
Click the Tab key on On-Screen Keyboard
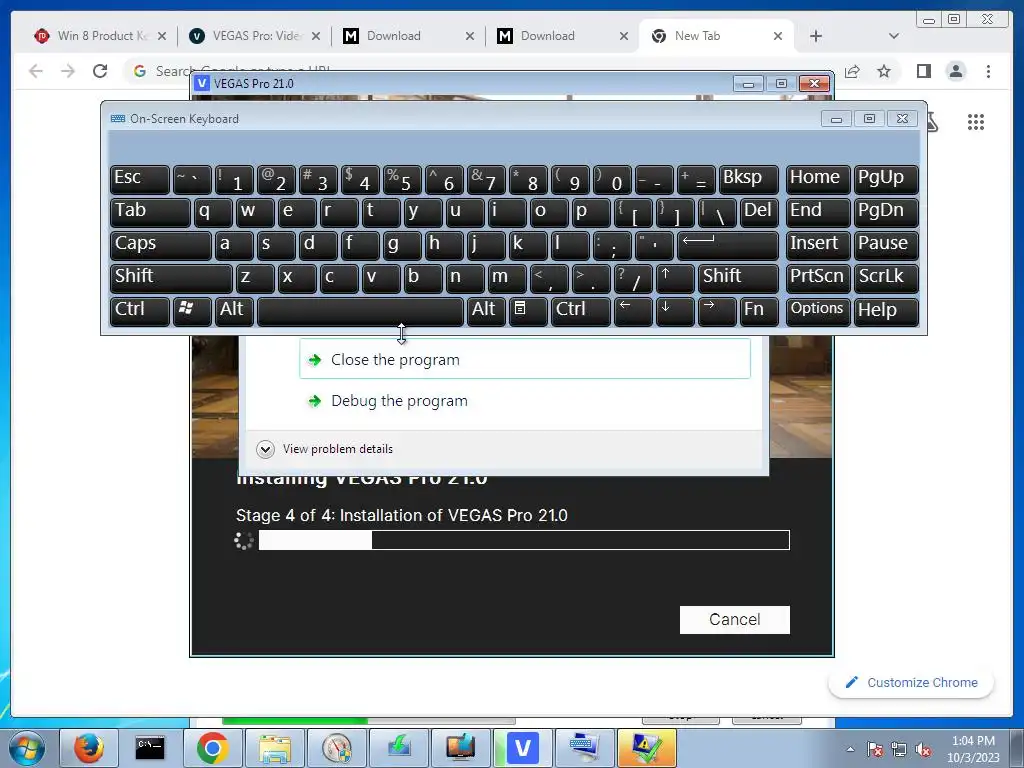pyautogui.click(x=150, y=212)
